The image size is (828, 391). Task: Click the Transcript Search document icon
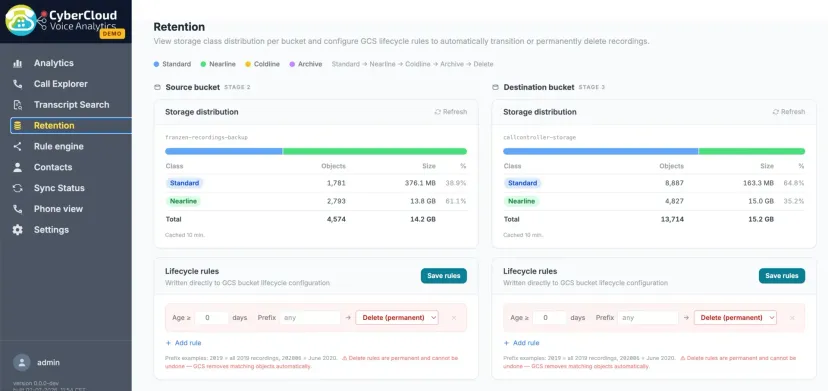coord(17,105)
